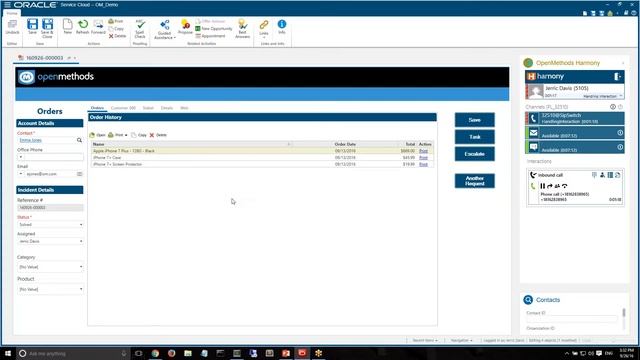
Task: Run Spell Check from the ribbon
Action: coord(140,29)
